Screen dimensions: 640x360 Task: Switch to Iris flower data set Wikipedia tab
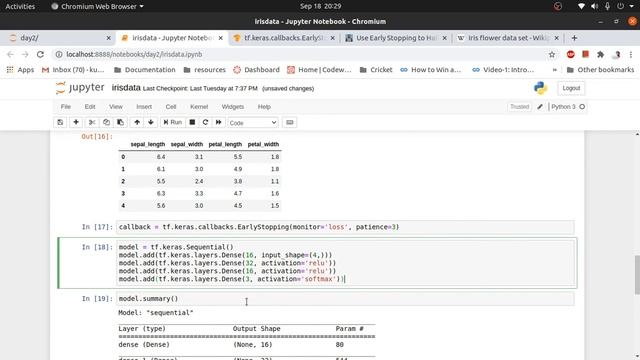(x=507, y=38)
